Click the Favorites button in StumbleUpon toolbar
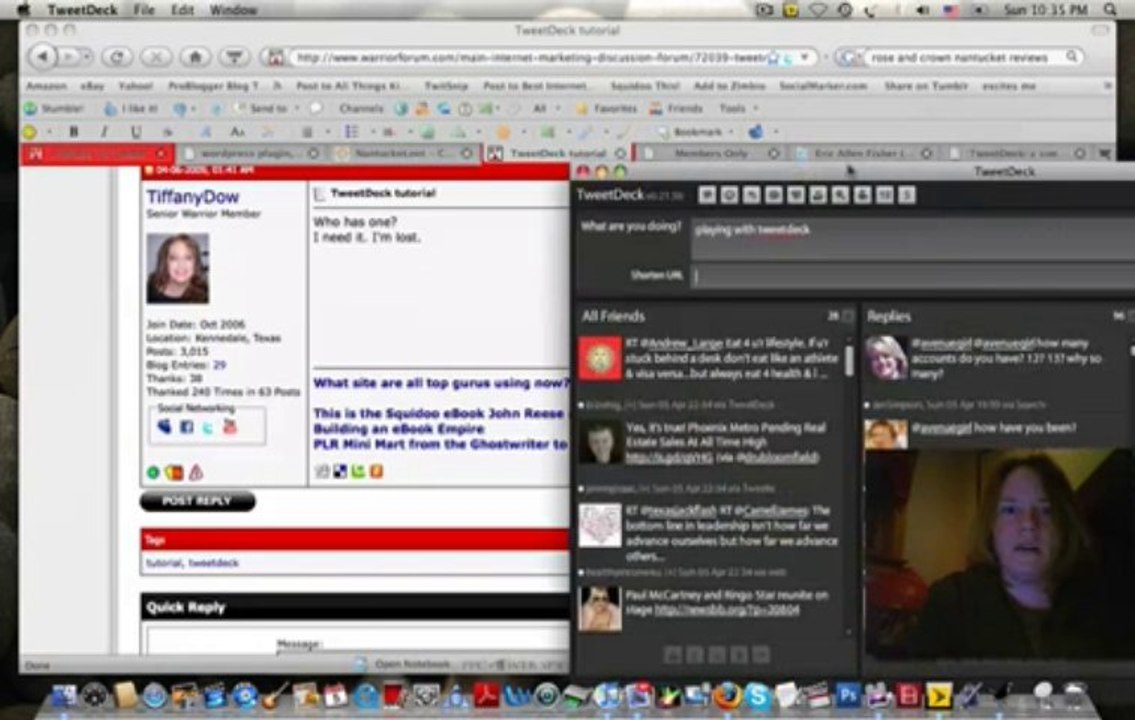The width and height of the screenshot is (1135, 720). [607, 109]
